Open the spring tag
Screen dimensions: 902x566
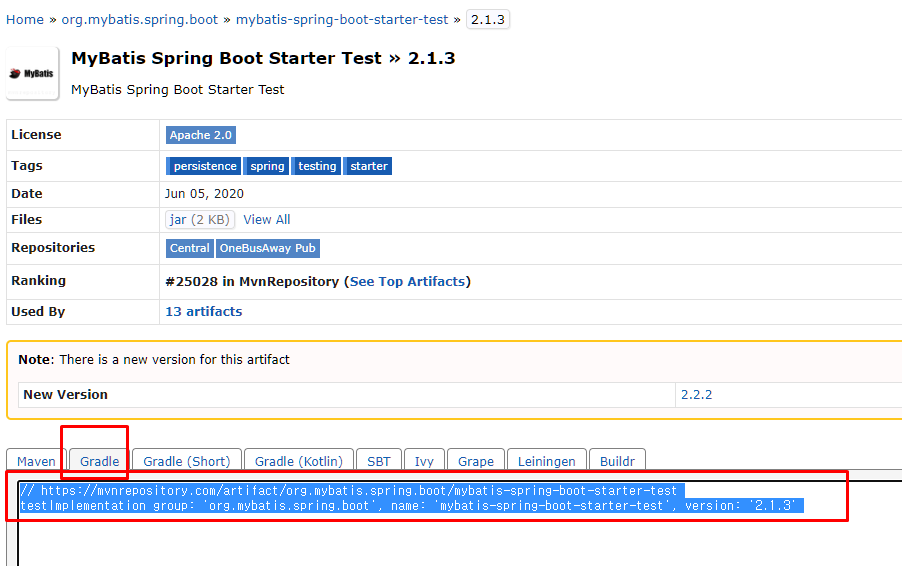click(266, 166)
